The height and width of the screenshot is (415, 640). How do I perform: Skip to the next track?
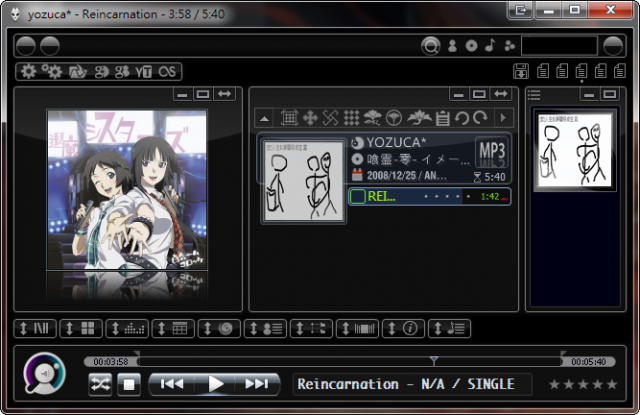coord(257,384)
